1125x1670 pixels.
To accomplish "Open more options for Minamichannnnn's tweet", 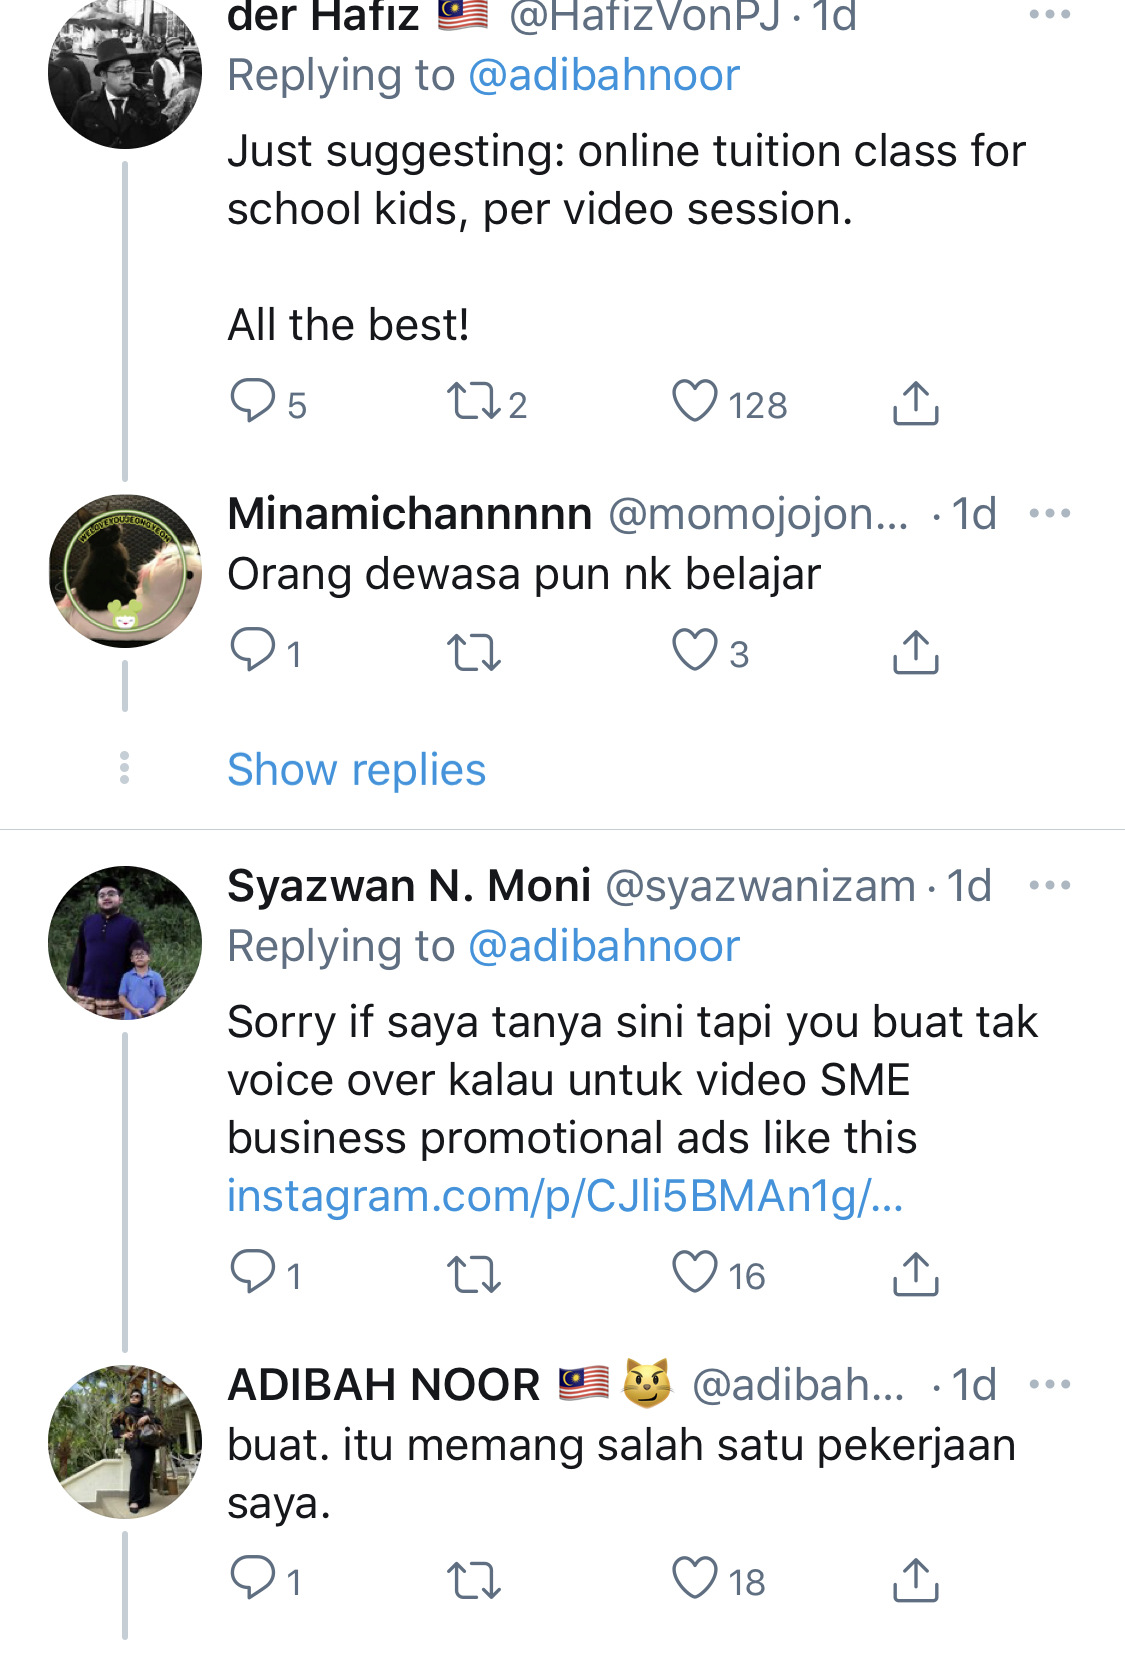I will [x=1049, y=514].
